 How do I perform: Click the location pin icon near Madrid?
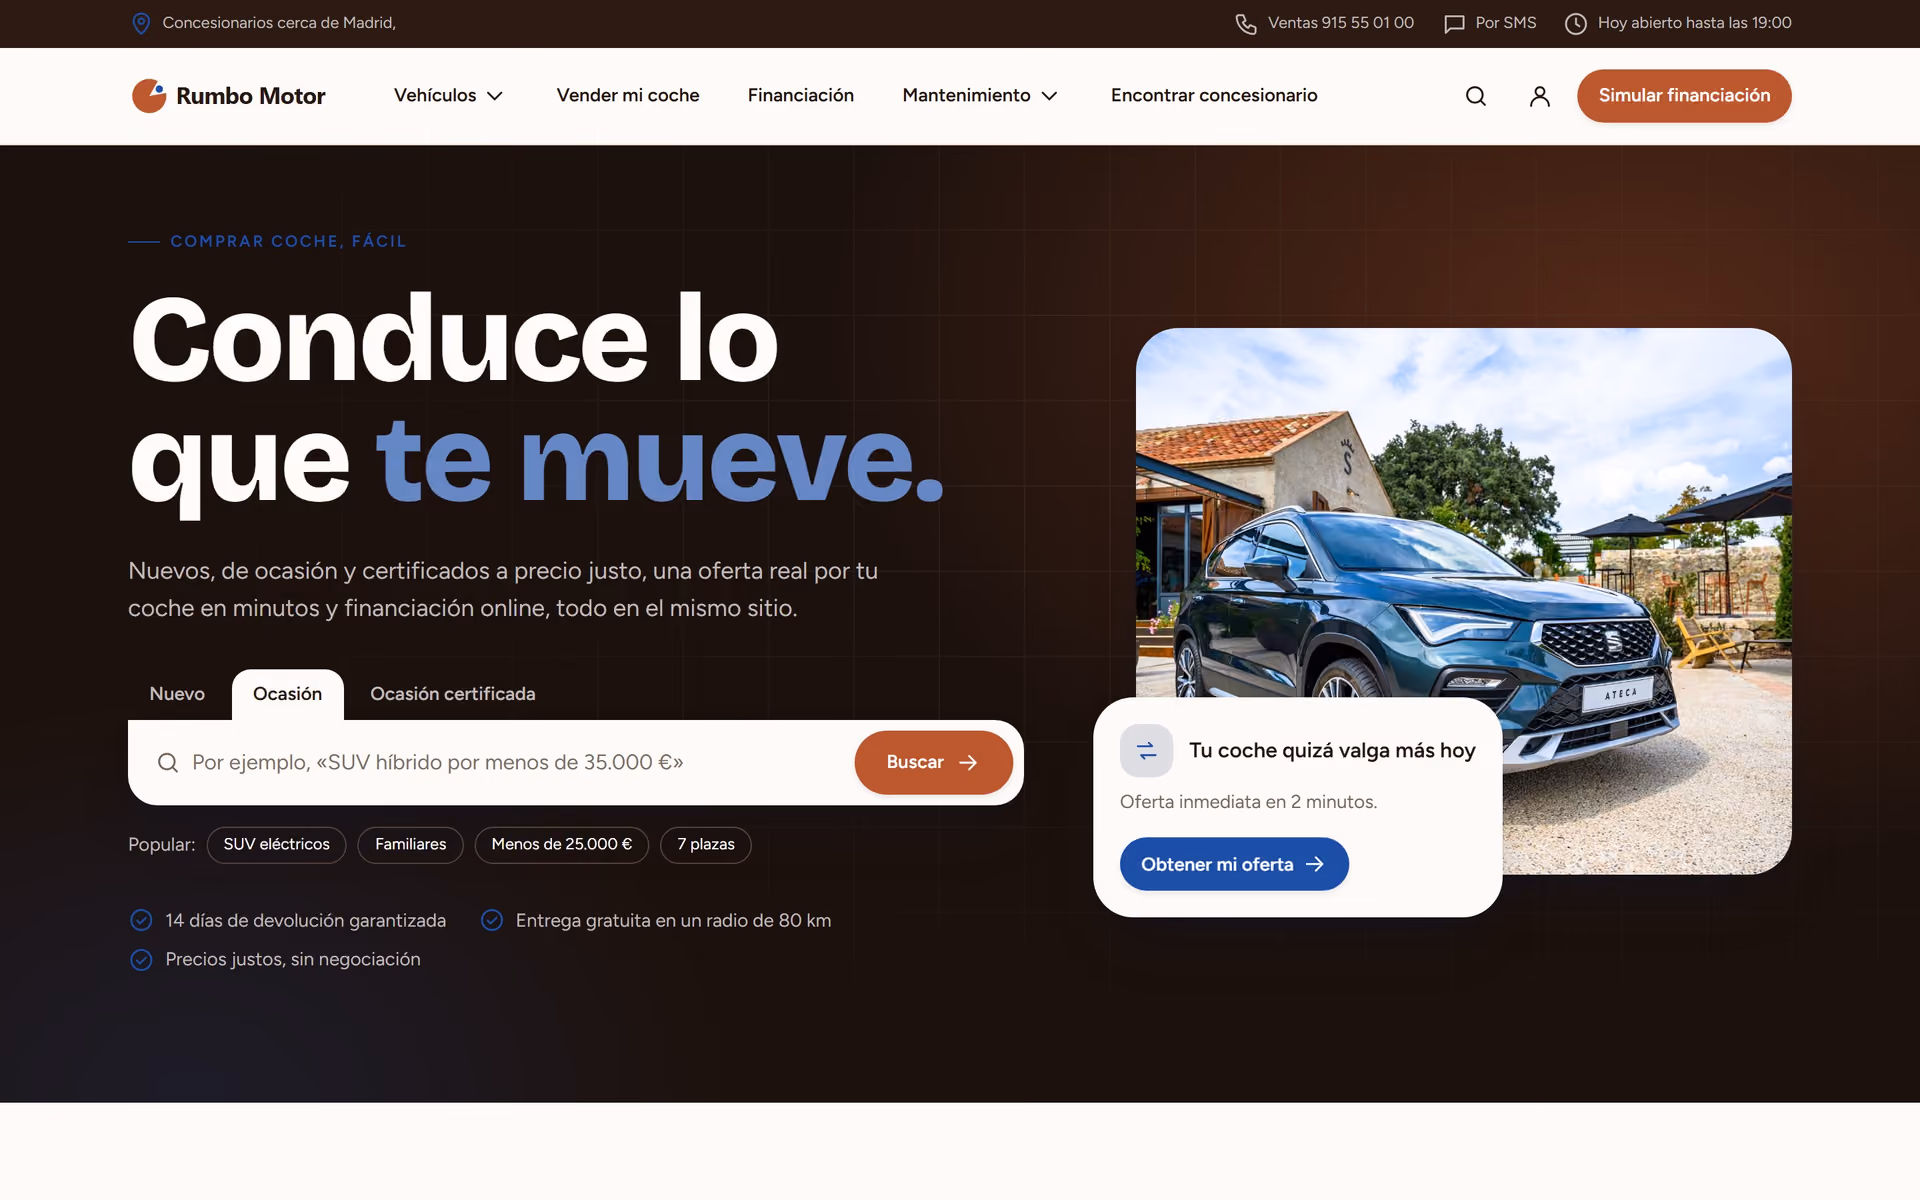(x=141, y=23)
